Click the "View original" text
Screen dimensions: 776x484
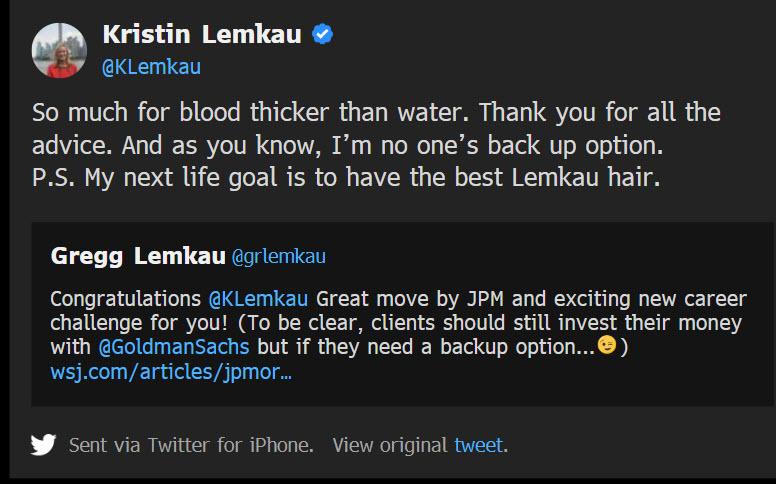(x=390, y=445)
